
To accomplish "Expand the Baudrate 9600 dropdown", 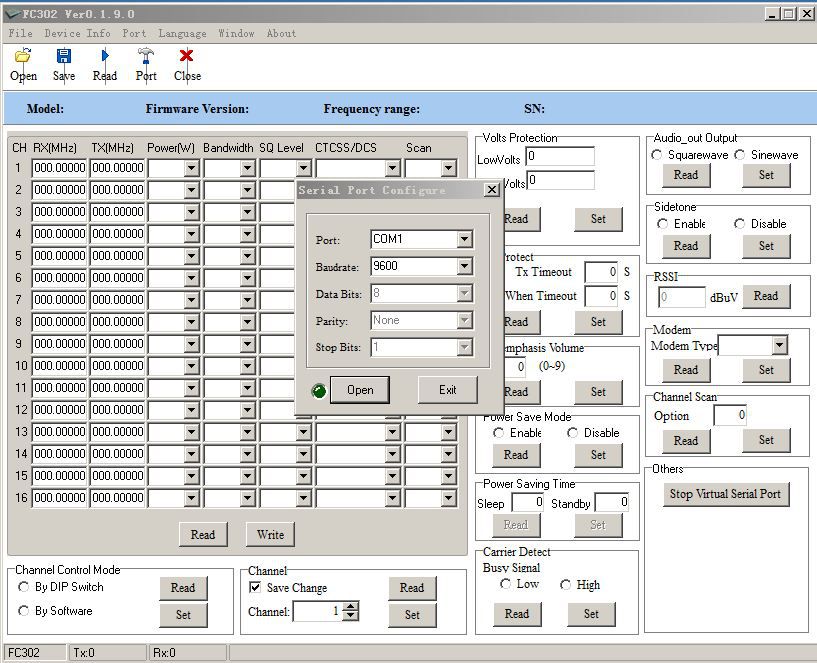I will pos(464,266).
